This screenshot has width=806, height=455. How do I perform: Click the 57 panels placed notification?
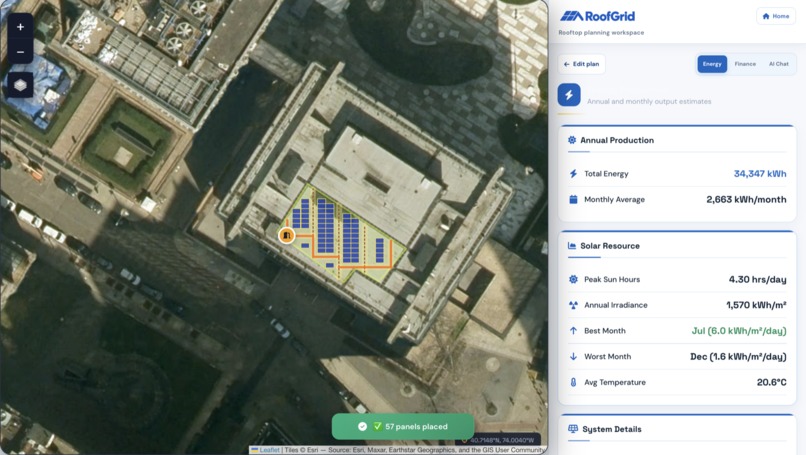(402, 426)
